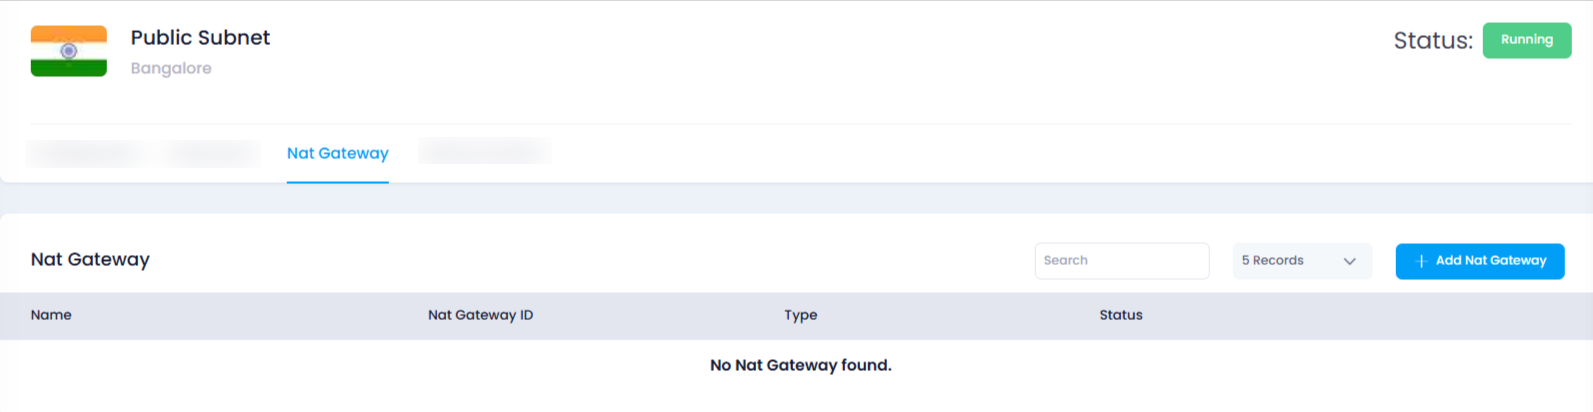Open the 5 Records dropdown
This screenshot has height=412, width=1593.
pyautogui.click(x=1302, y=261)
